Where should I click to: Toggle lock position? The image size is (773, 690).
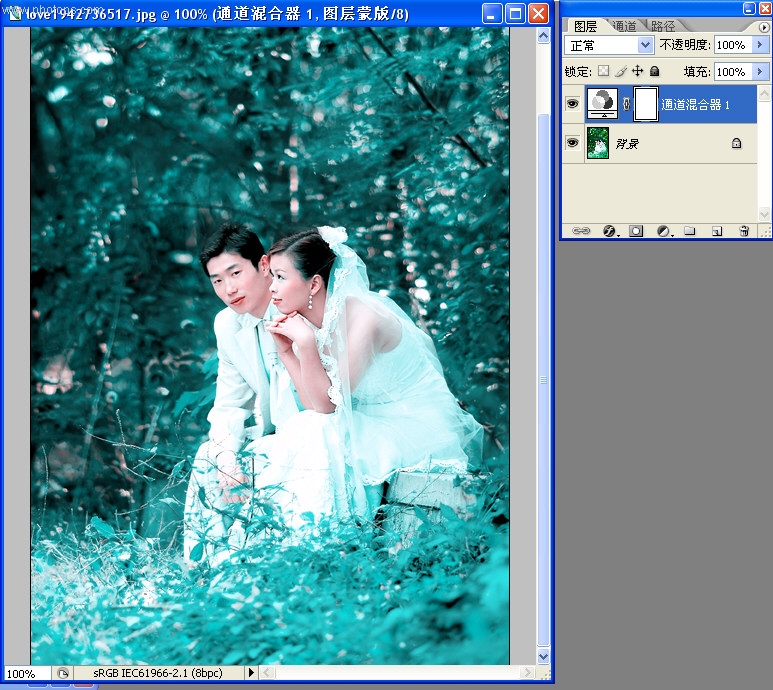pyautogui.click(x=637, y=71)
